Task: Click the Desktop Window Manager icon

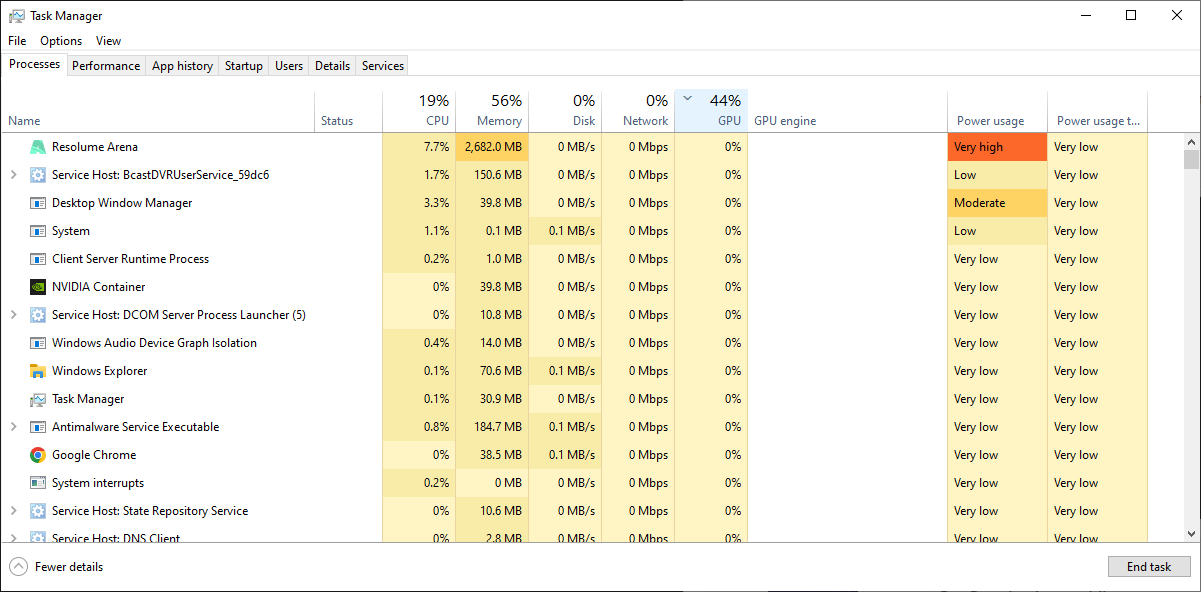Action: pyautogui.click(x=38, y=203)
